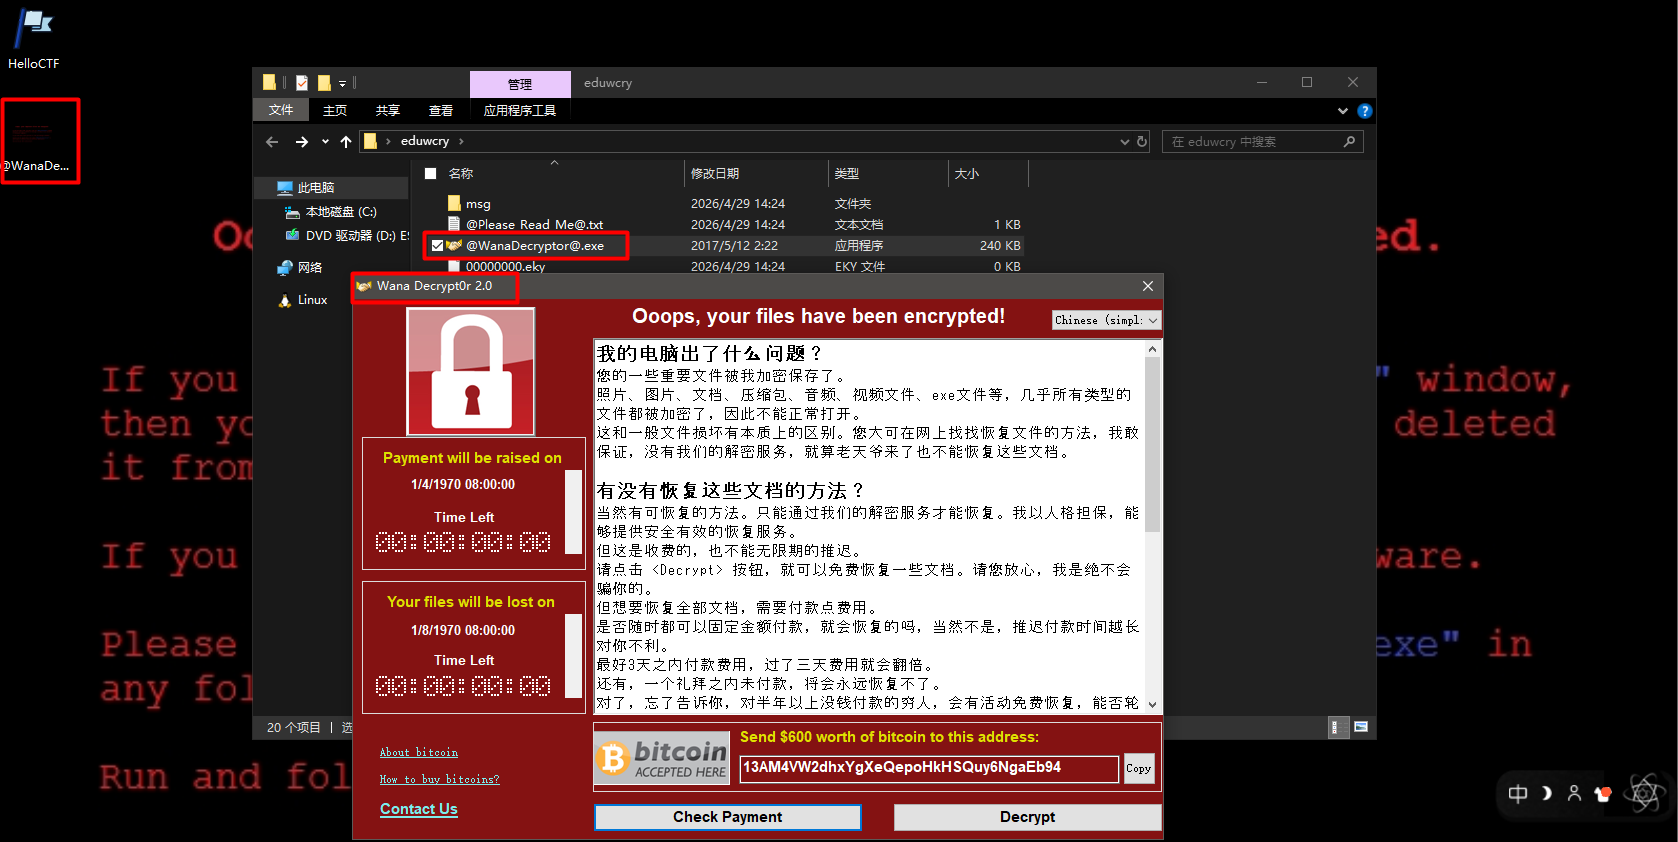Image resolution: width=1678 pixels, height=842 pixels.
Task: Go forward in Explorer navigation
Action: point(301,142)
